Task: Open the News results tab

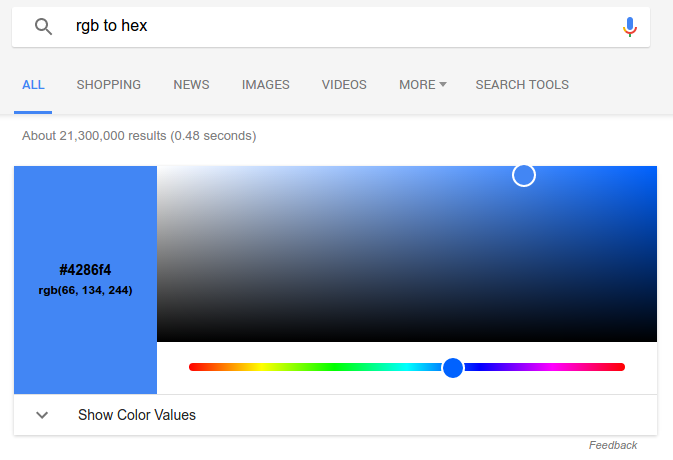Action: point(191,85)
